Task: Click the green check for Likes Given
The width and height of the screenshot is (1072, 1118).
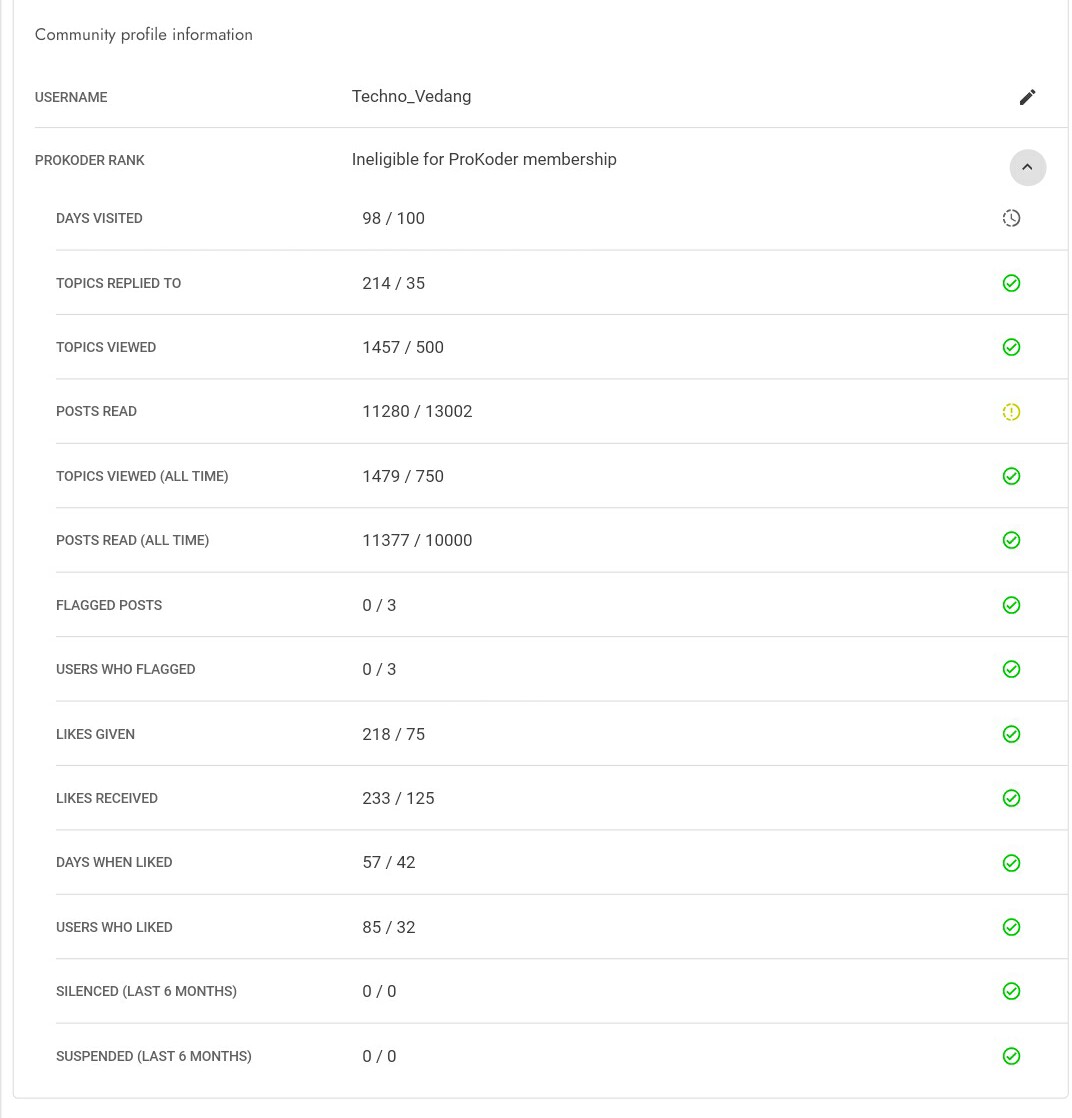Action: point(1011,734)
